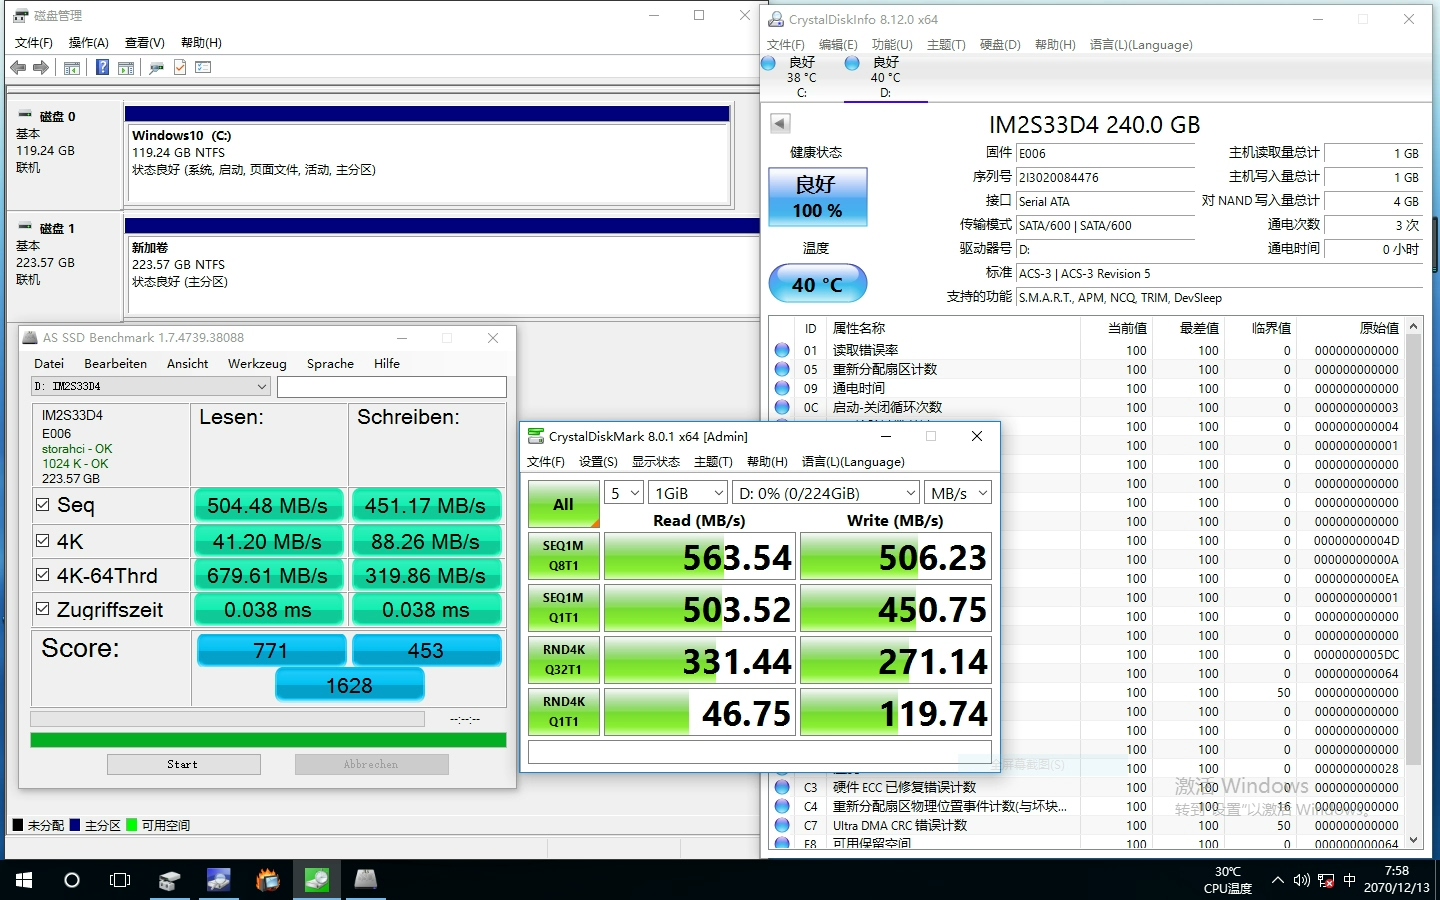1440x900 pixels.
Task: Click the previous disk arrow in CrystalDiskInfo
Action: 780,123
